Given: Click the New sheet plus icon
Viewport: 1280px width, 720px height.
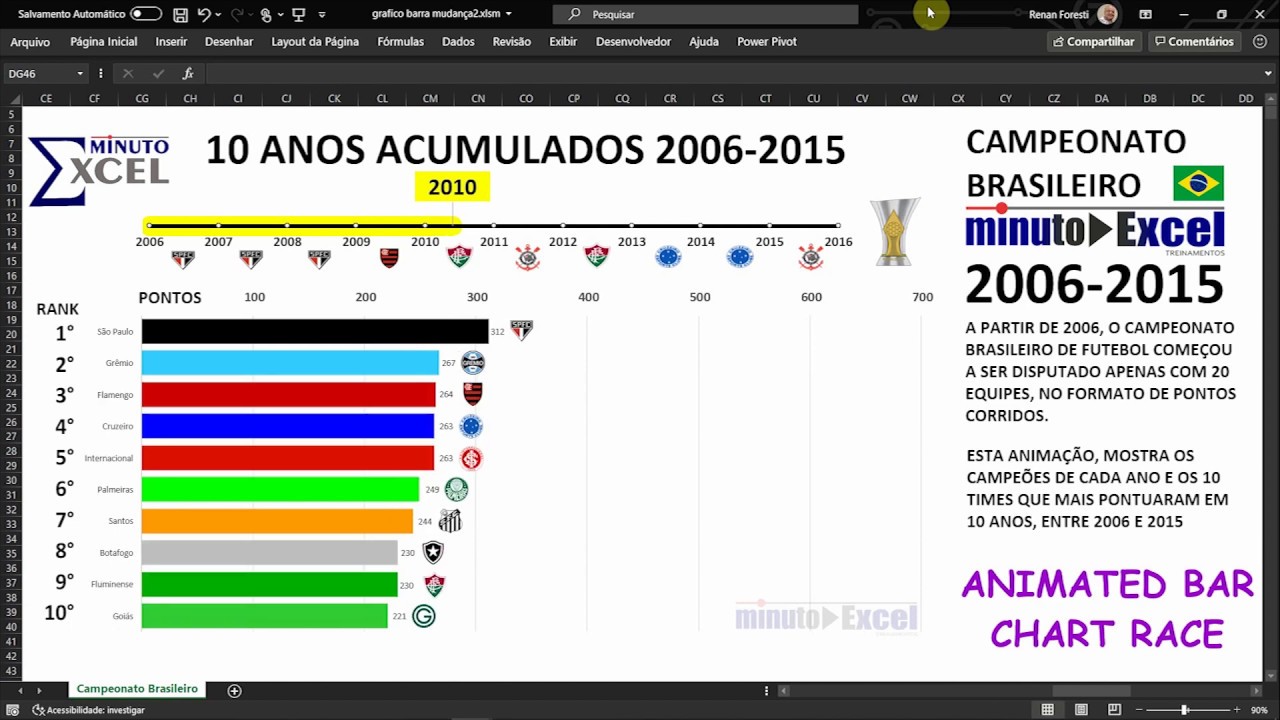Looking at the screenshot, I should [x=234, y=690].
